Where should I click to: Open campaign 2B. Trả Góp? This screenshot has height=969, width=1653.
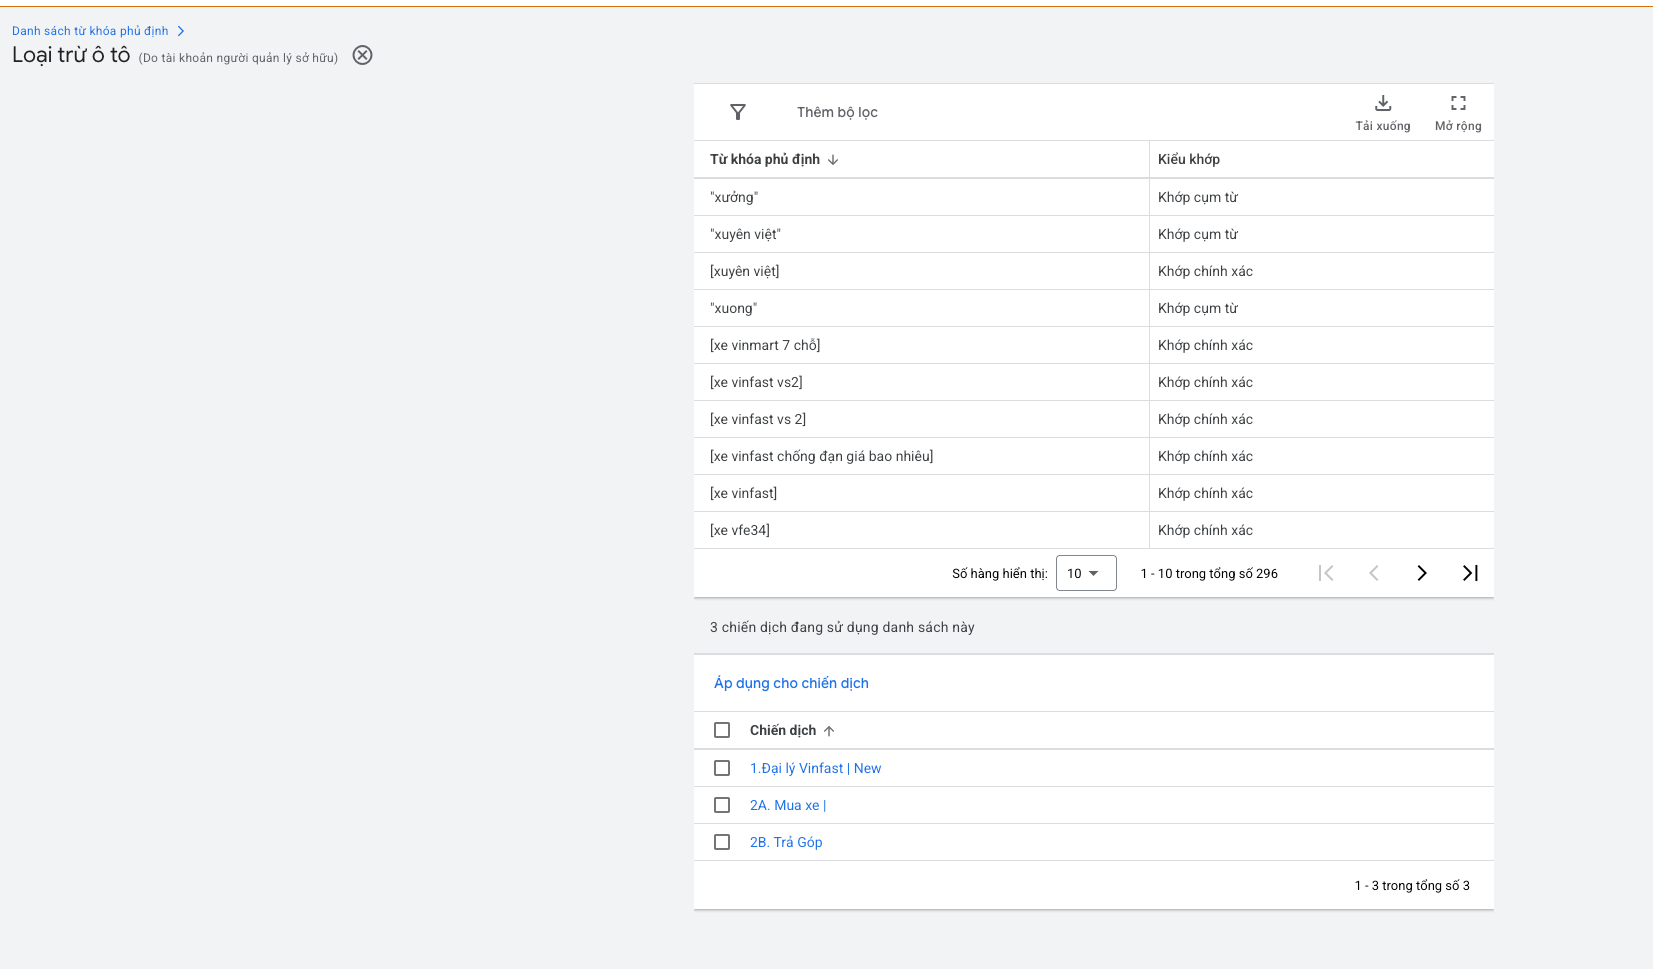(786, 842)
